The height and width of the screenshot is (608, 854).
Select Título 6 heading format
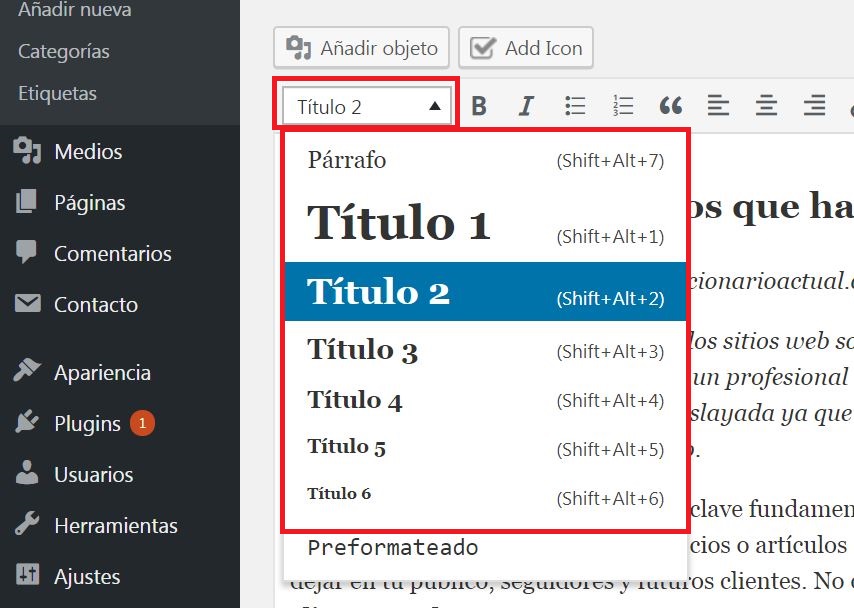[x=485, y=495]
